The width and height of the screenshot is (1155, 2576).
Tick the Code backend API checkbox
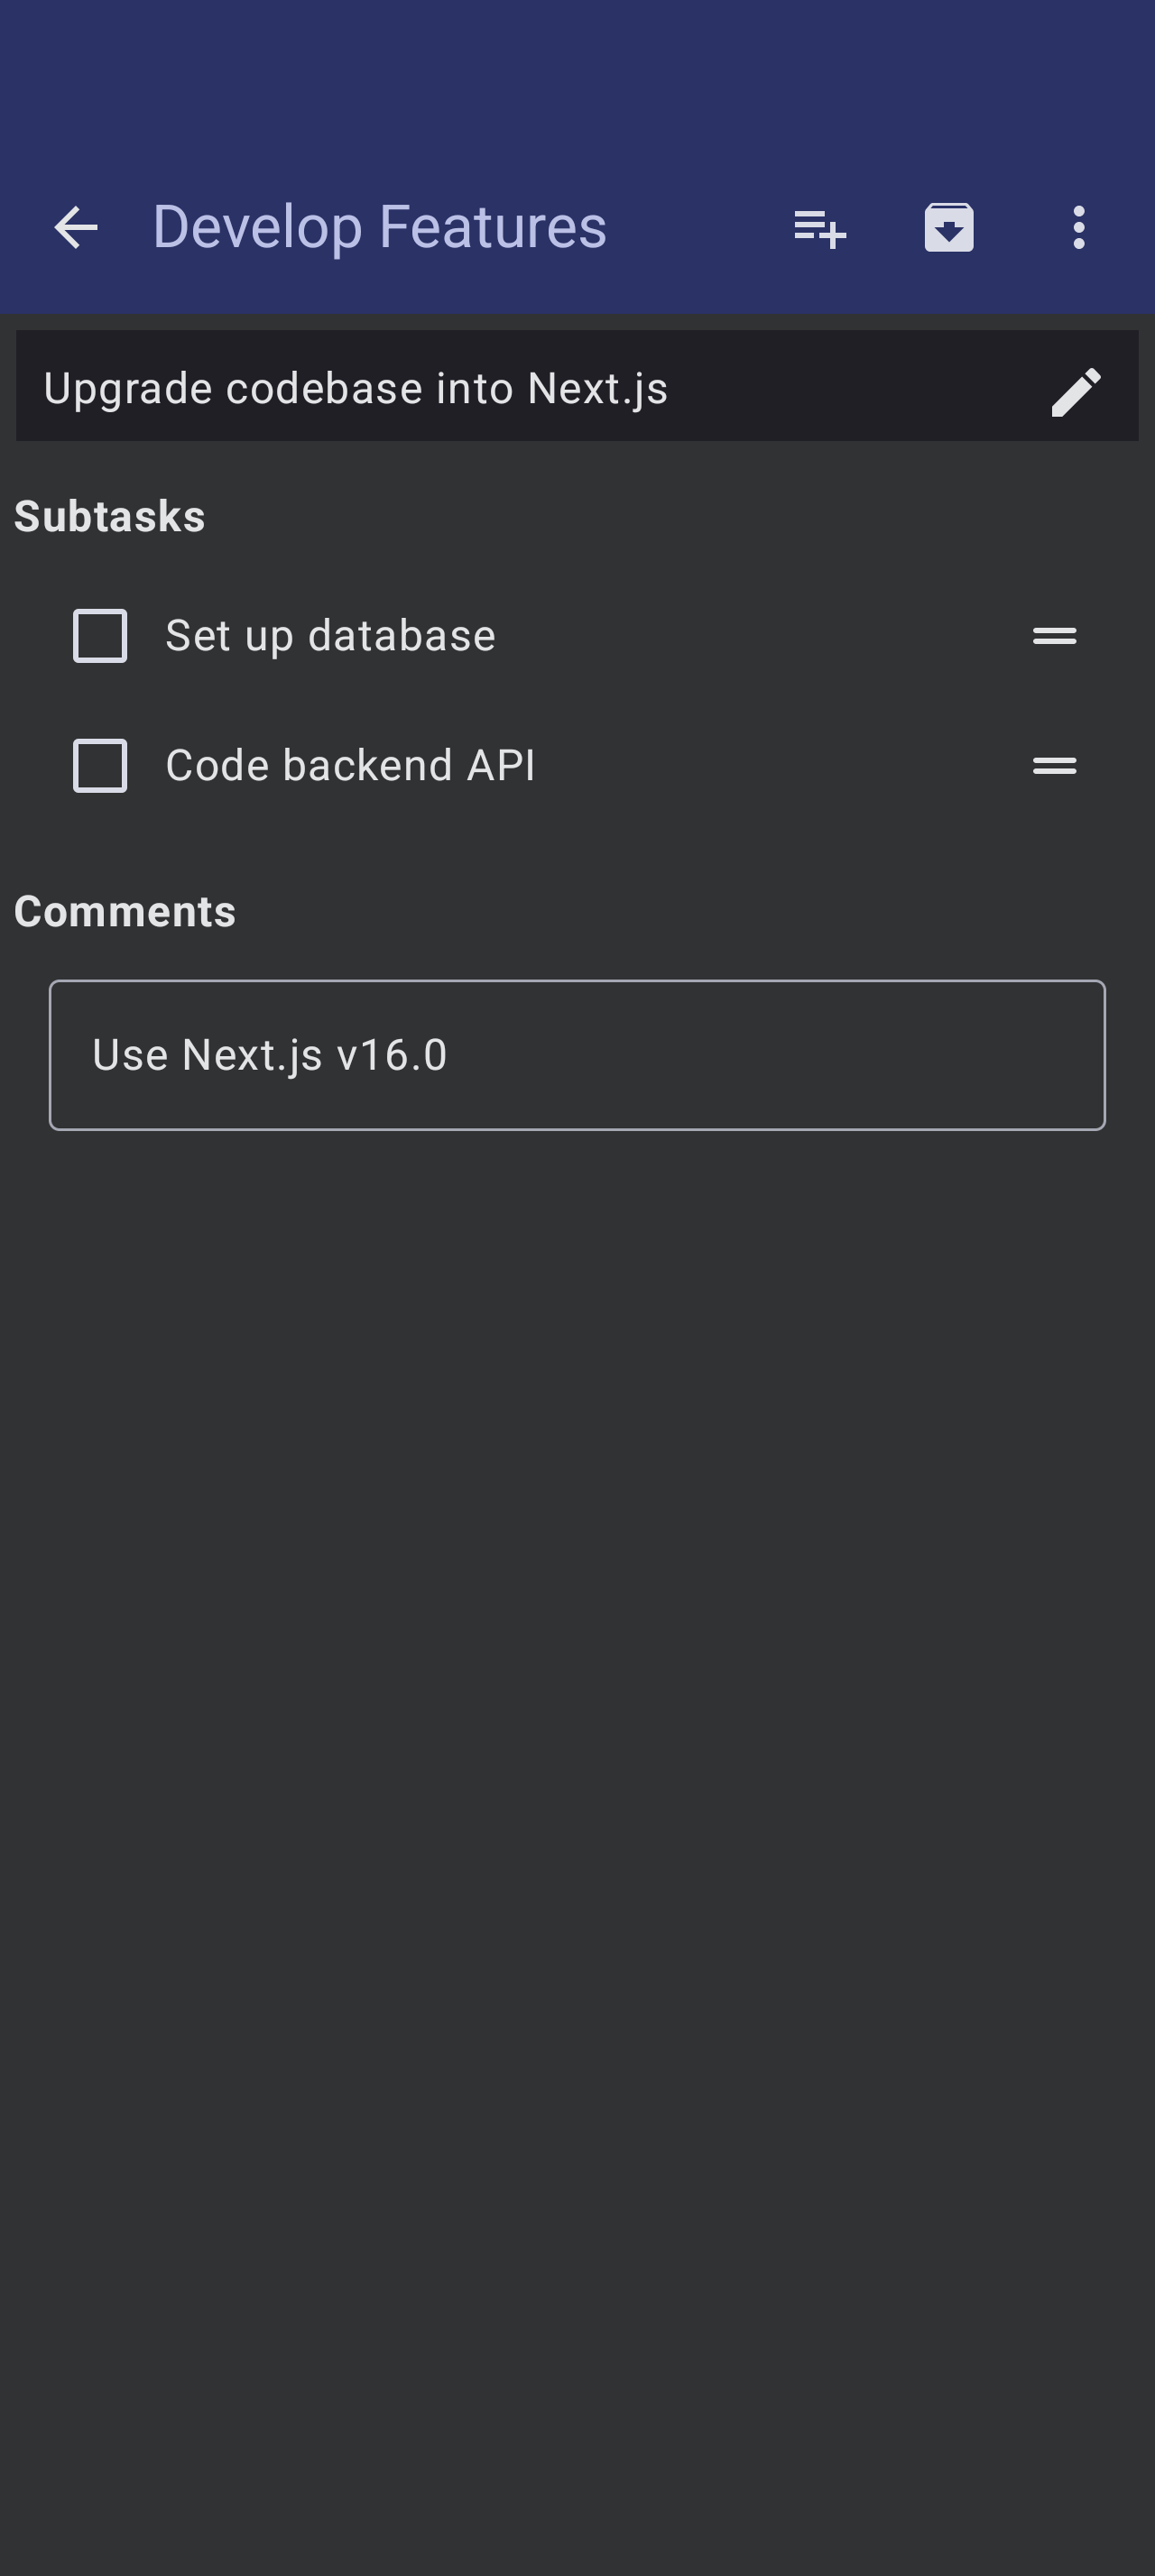(100, 766)
